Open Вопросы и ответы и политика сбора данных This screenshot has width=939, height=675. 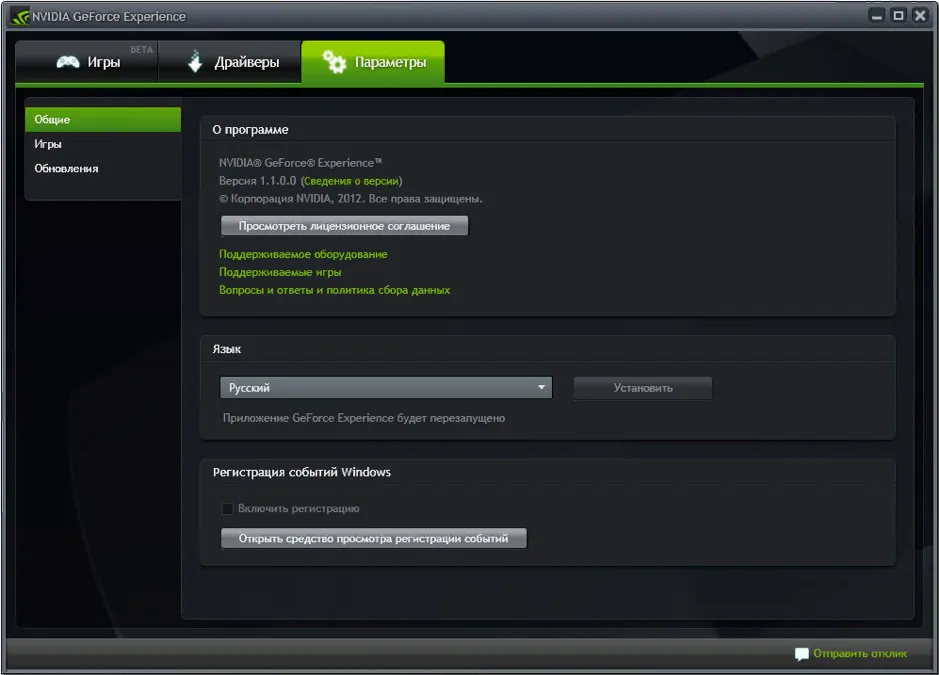(334, 290)
